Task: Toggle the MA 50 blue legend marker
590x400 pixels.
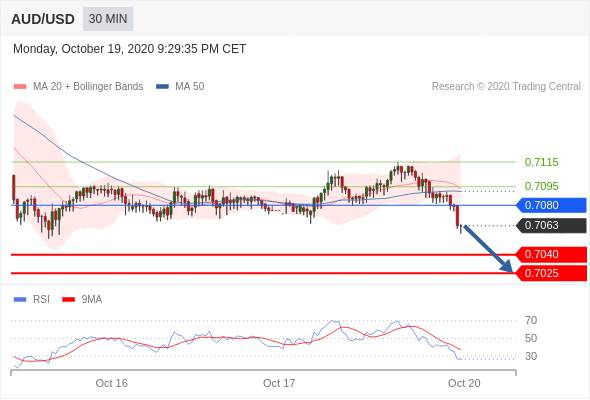Action: pyautogui.click(x=162, y=87)
